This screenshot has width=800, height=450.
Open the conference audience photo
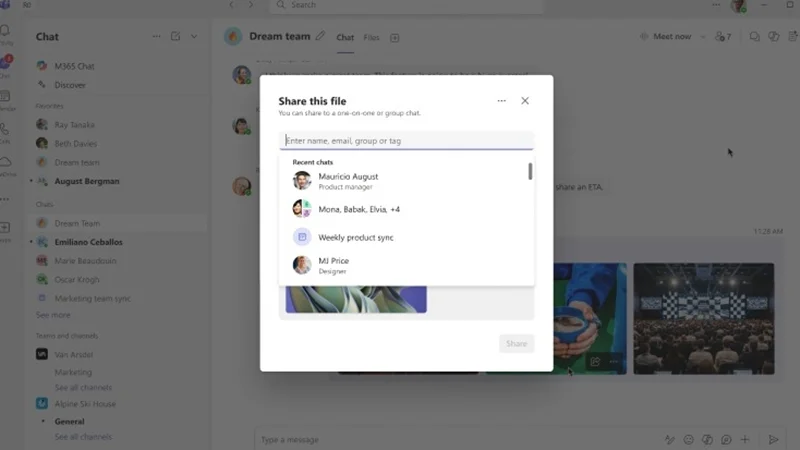click(x=704, y=318)
